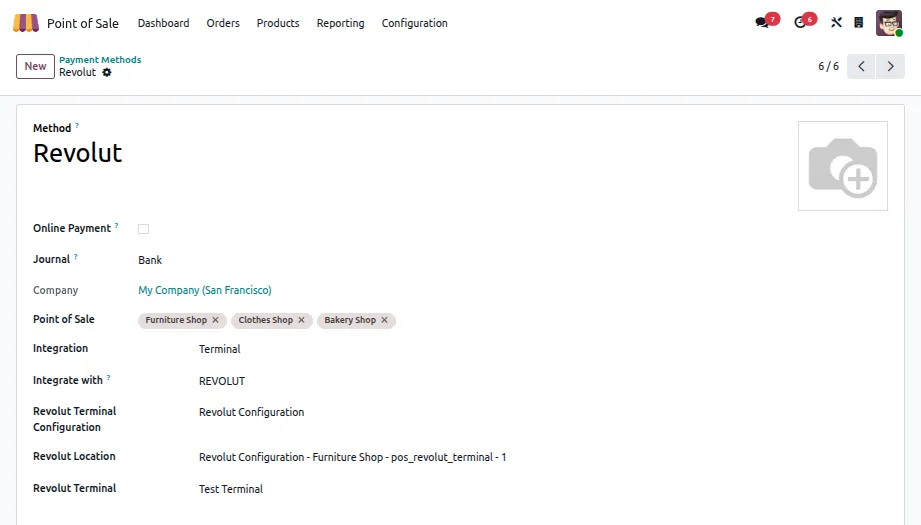The height and width of the screenshot is (525, 921).
Task: Click the New button
Action: click(x=35, y=66)
